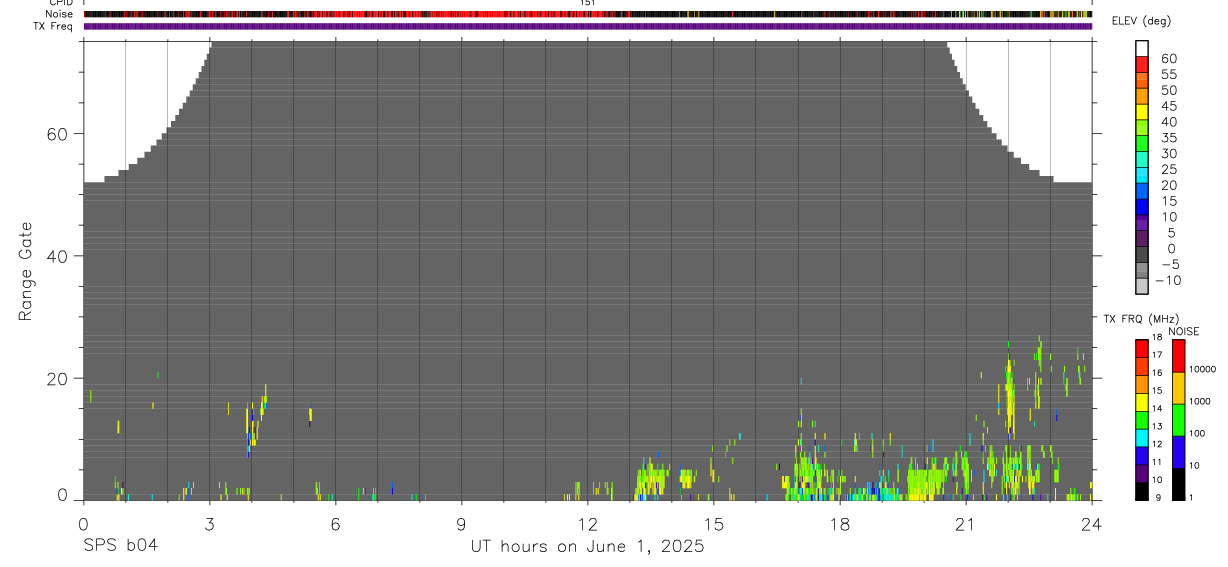This screenshot has height=567, width=1228.
Task: Click the 'Range Gate' y-axis label
Action: [x=27, y=272]
